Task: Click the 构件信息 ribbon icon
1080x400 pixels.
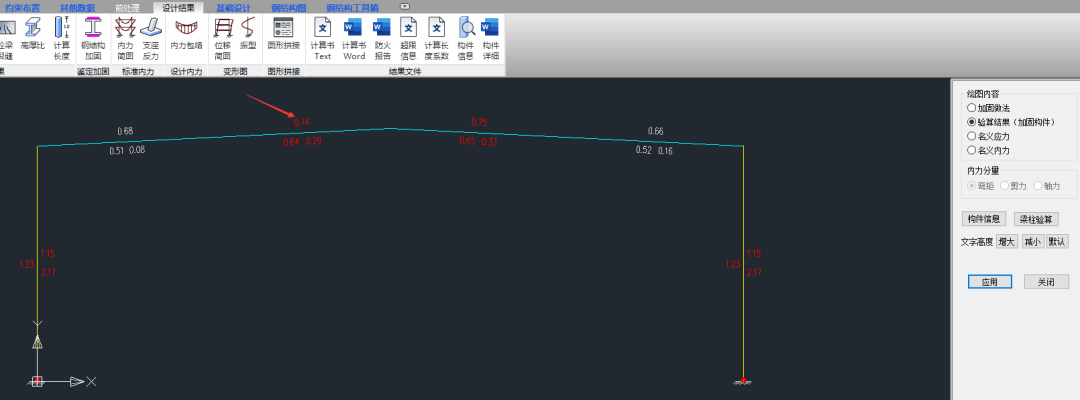Action: [x=467, y=39]
